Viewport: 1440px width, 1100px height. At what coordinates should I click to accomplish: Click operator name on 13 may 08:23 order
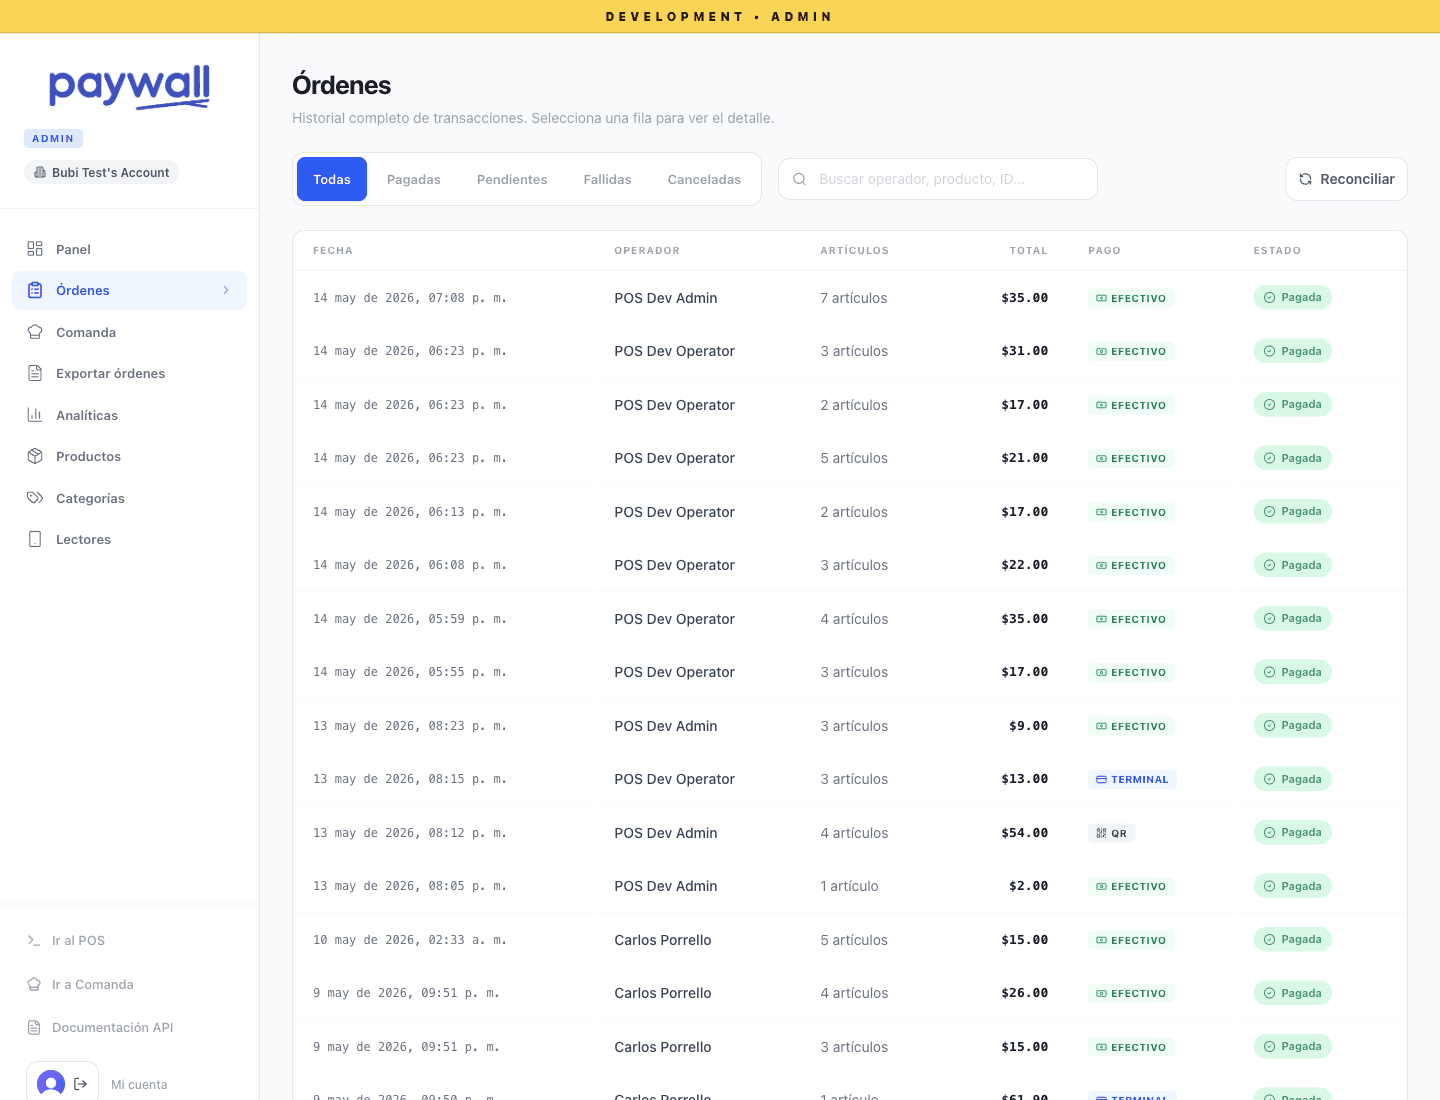(666, 726)
